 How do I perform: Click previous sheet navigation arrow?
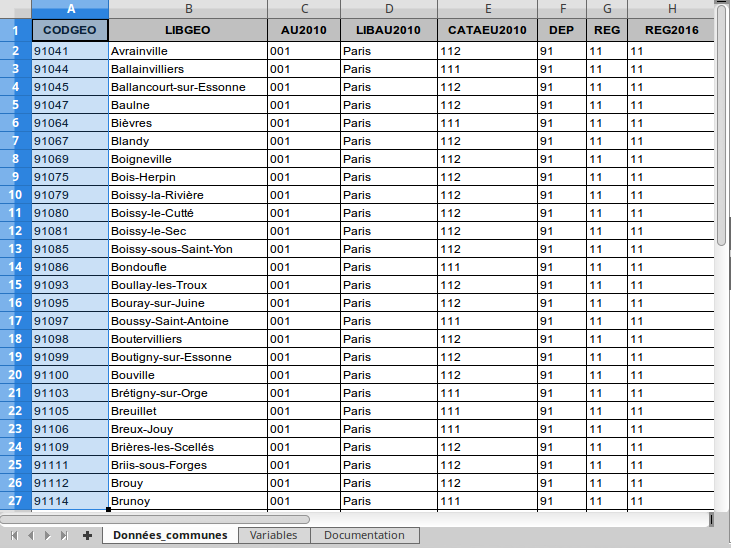coord(31,536)
